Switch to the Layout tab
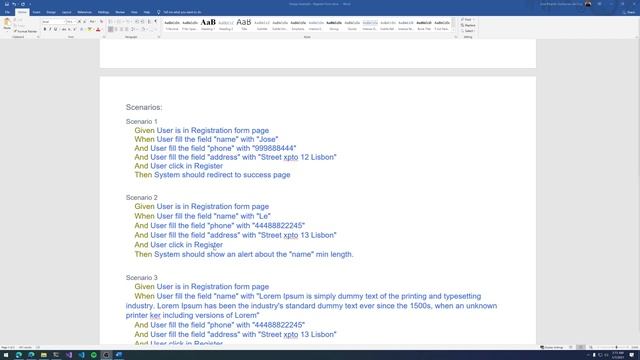This screenshot has width=640, height=360. [67, 12]
